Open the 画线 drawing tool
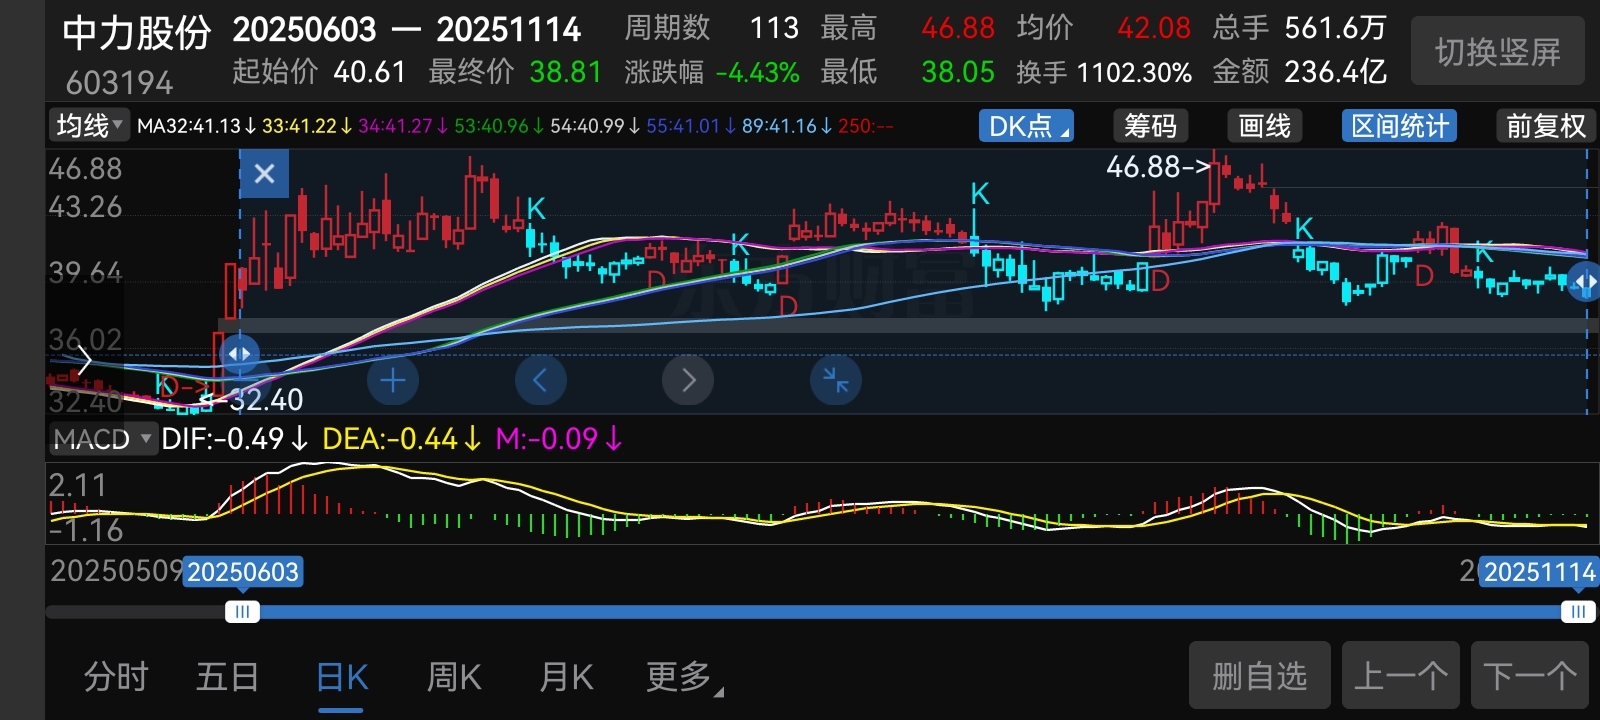 [x=1264, y=126]
